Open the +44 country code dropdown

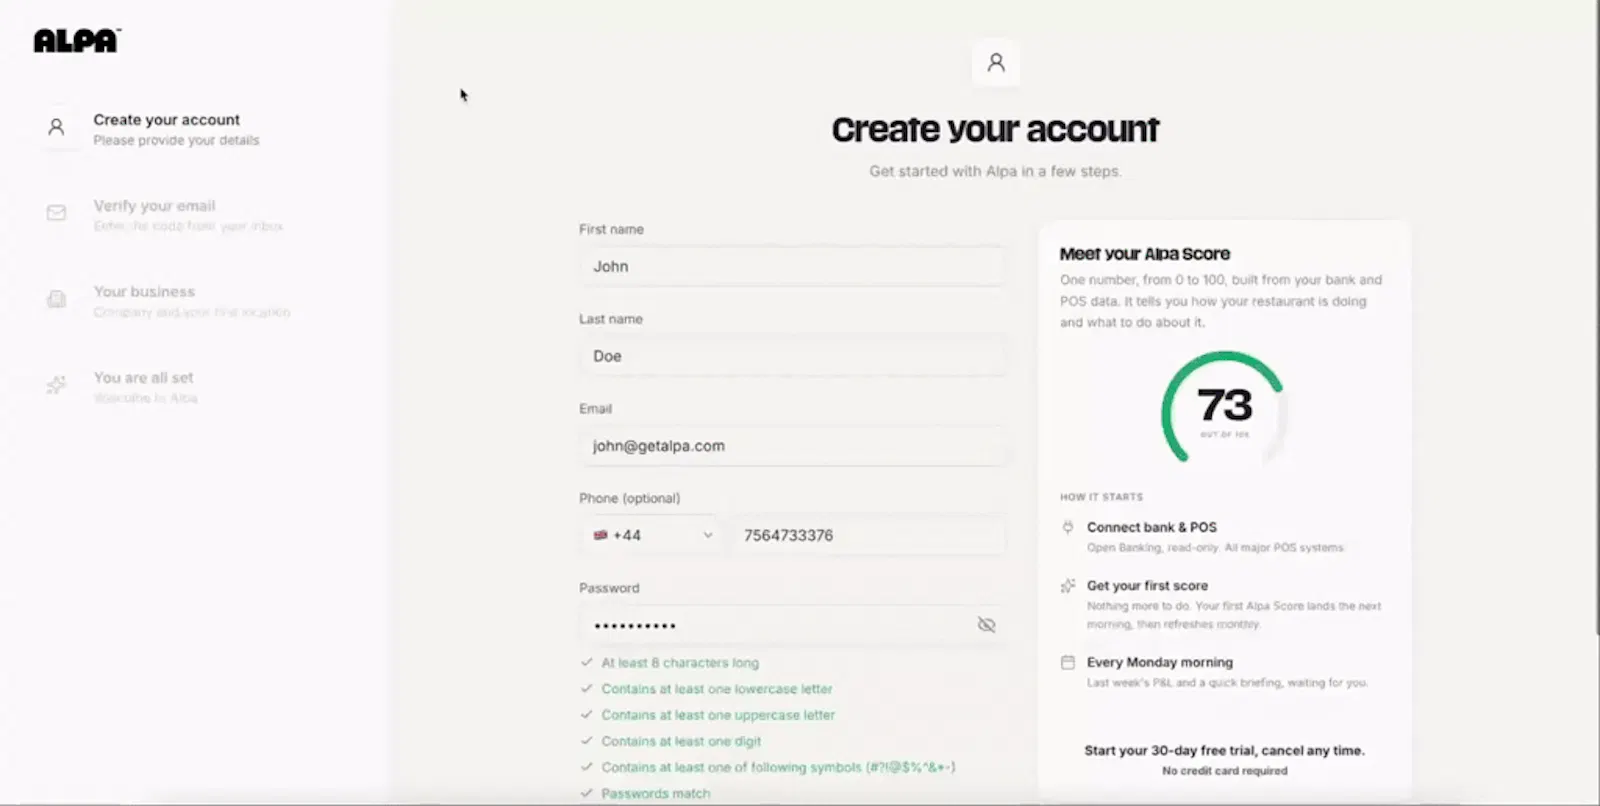click(x=650, y=535)
